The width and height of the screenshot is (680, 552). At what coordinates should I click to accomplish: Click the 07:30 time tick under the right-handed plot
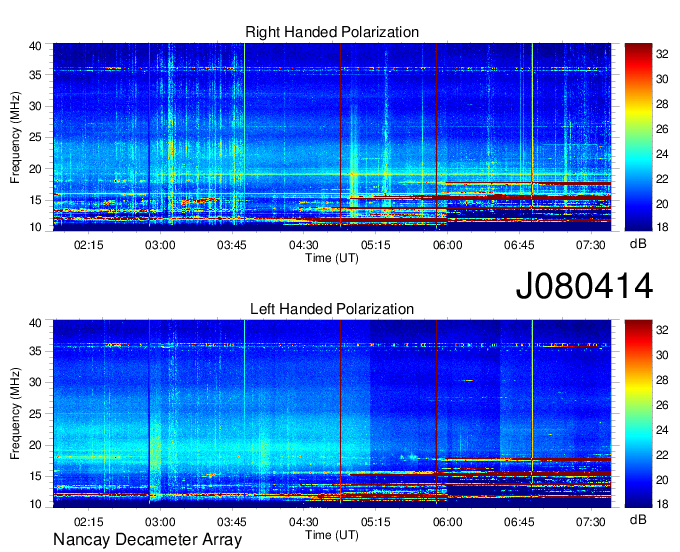[591, 245]
